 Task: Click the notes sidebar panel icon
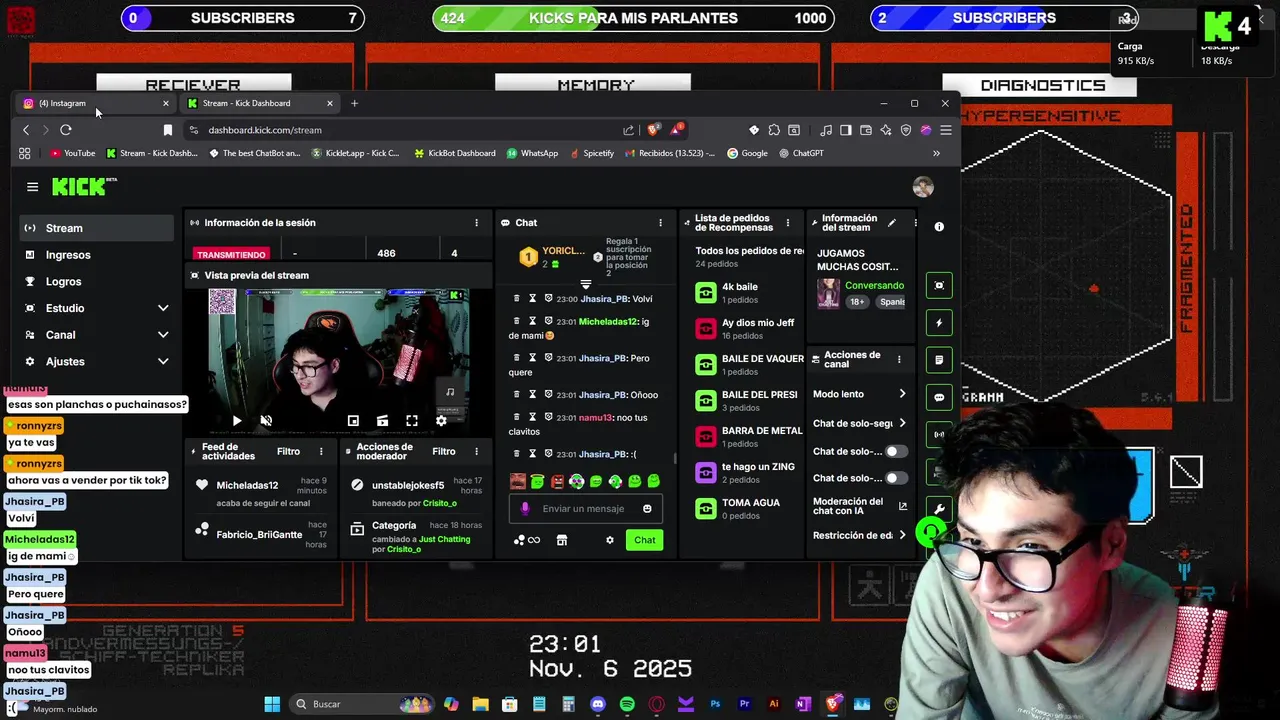939,360
